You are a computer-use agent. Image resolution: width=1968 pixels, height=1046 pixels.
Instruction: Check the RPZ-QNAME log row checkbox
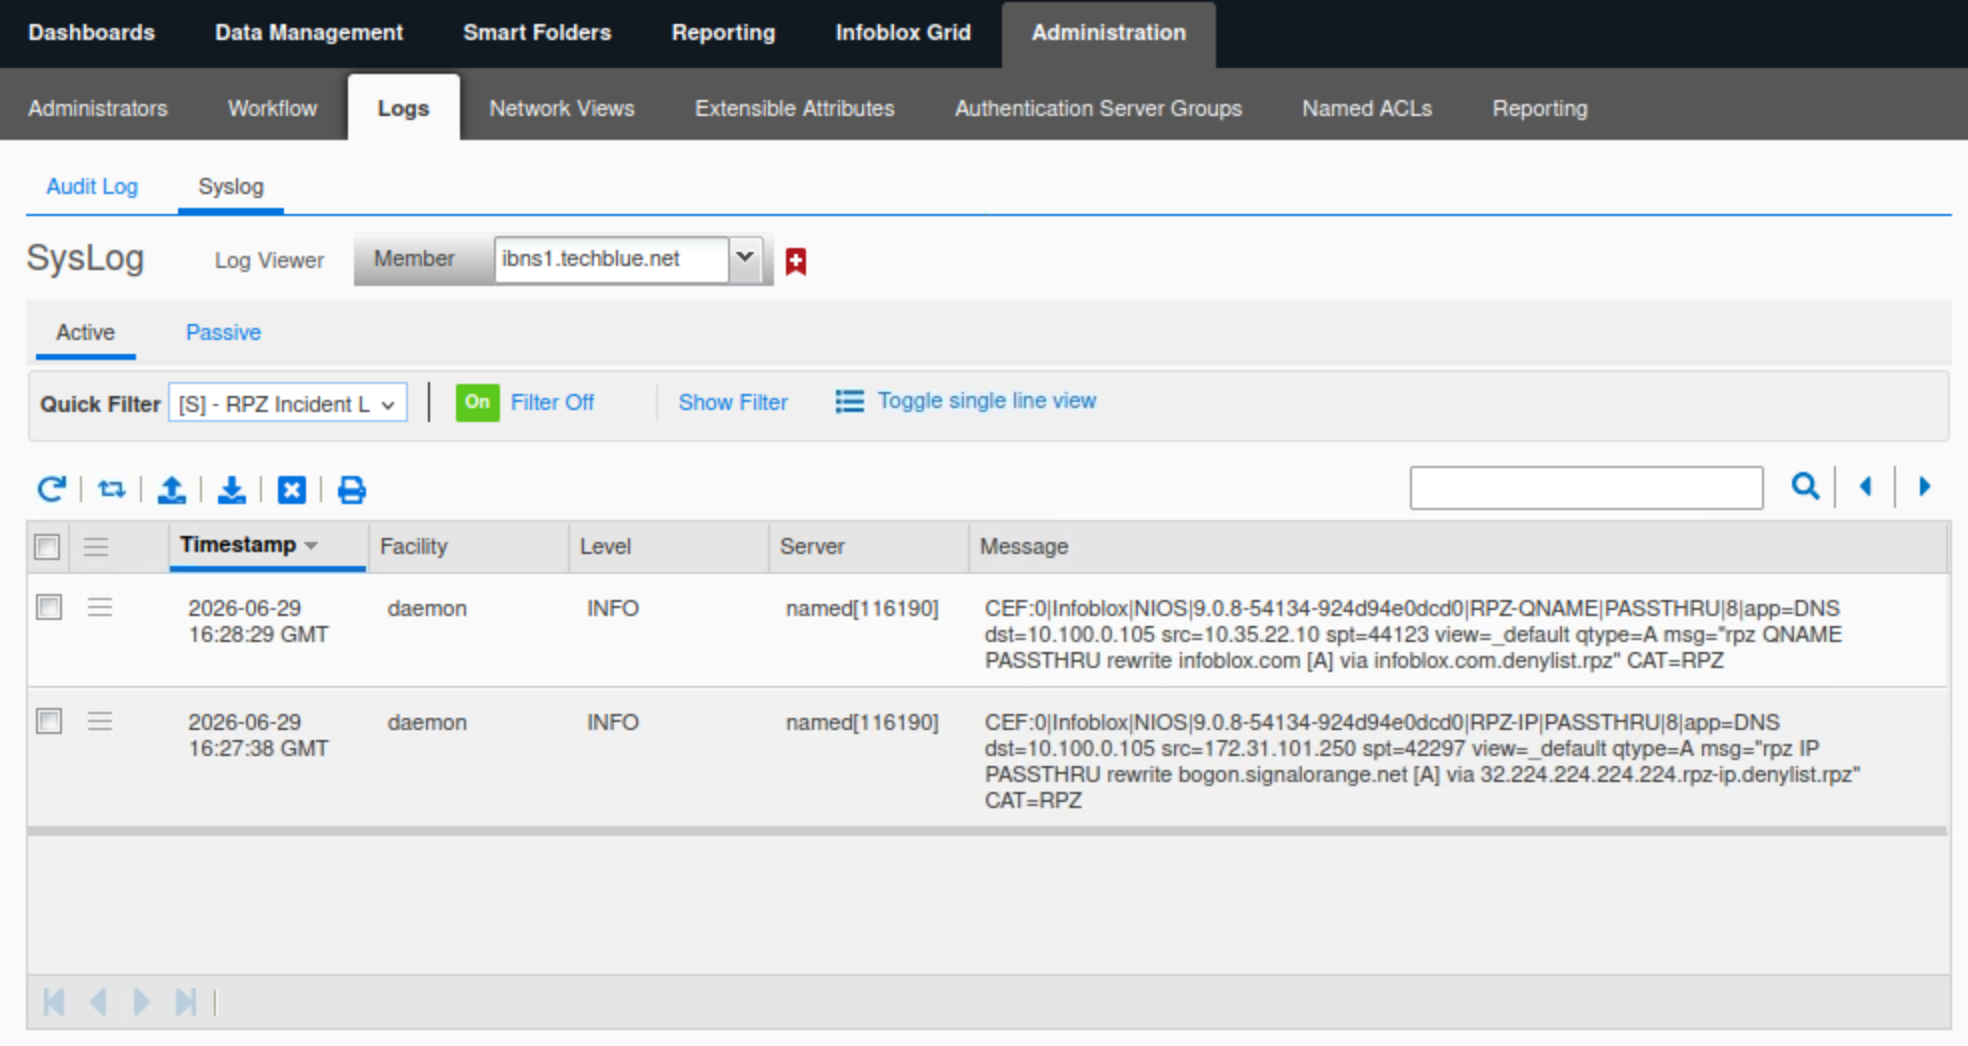(48, 607)
